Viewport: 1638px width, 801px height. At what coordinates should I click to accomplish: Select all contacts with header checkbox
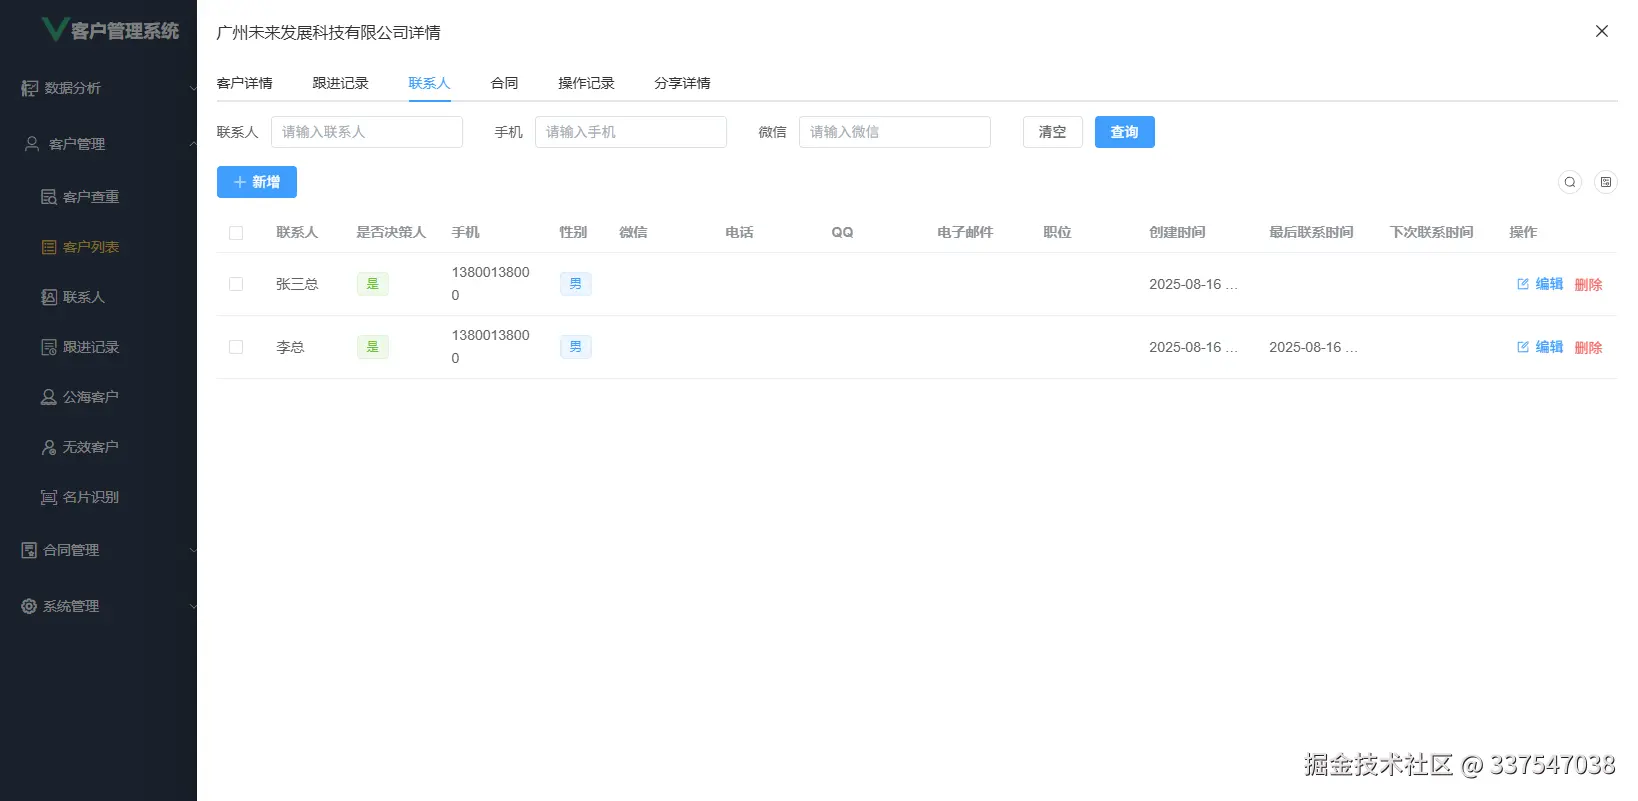click(236, 233)
